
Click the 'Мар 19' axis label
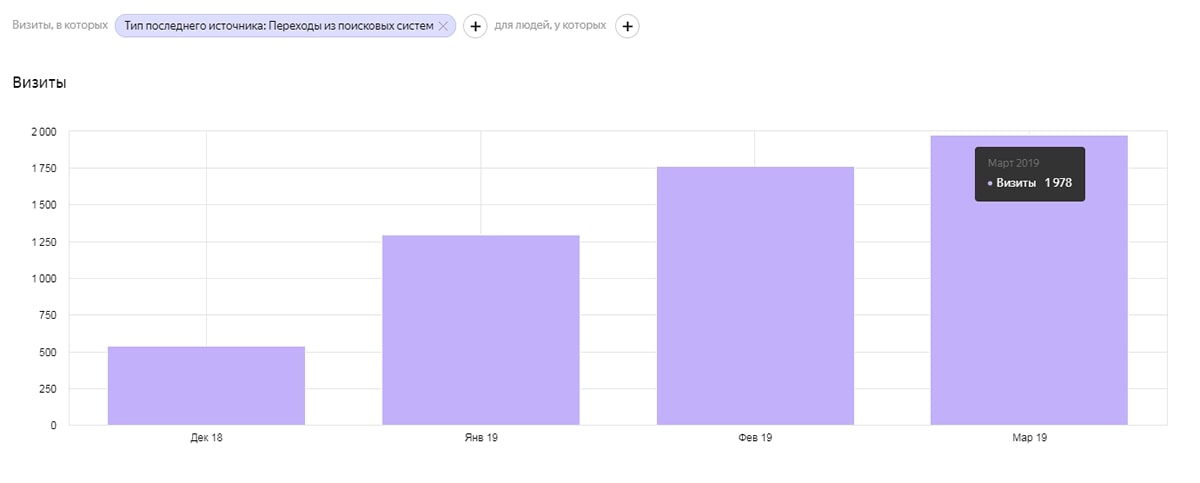(x=1029, y=438)
